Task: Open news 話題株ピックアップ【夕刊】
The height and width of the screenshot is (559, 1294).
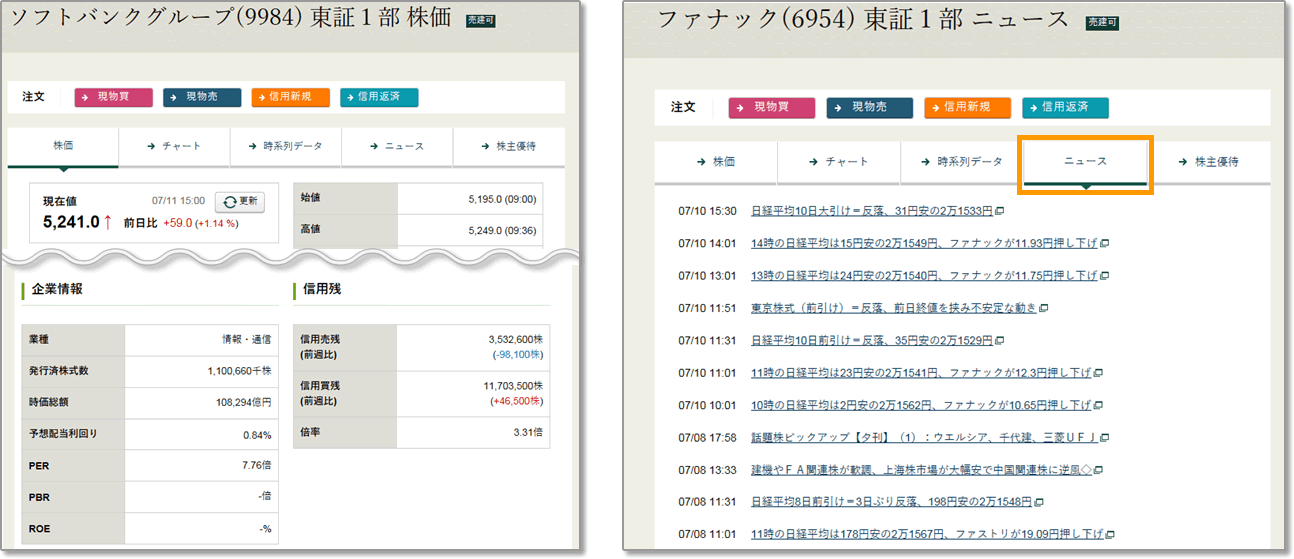Action: (x=924, y=437)
